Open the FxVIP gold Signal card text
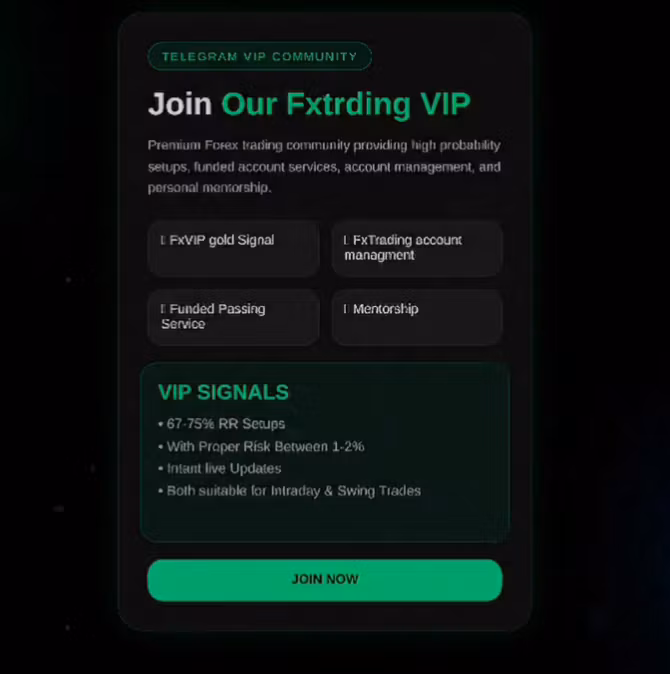The width and height of the screenshot is (670, 674). (222, 240)
